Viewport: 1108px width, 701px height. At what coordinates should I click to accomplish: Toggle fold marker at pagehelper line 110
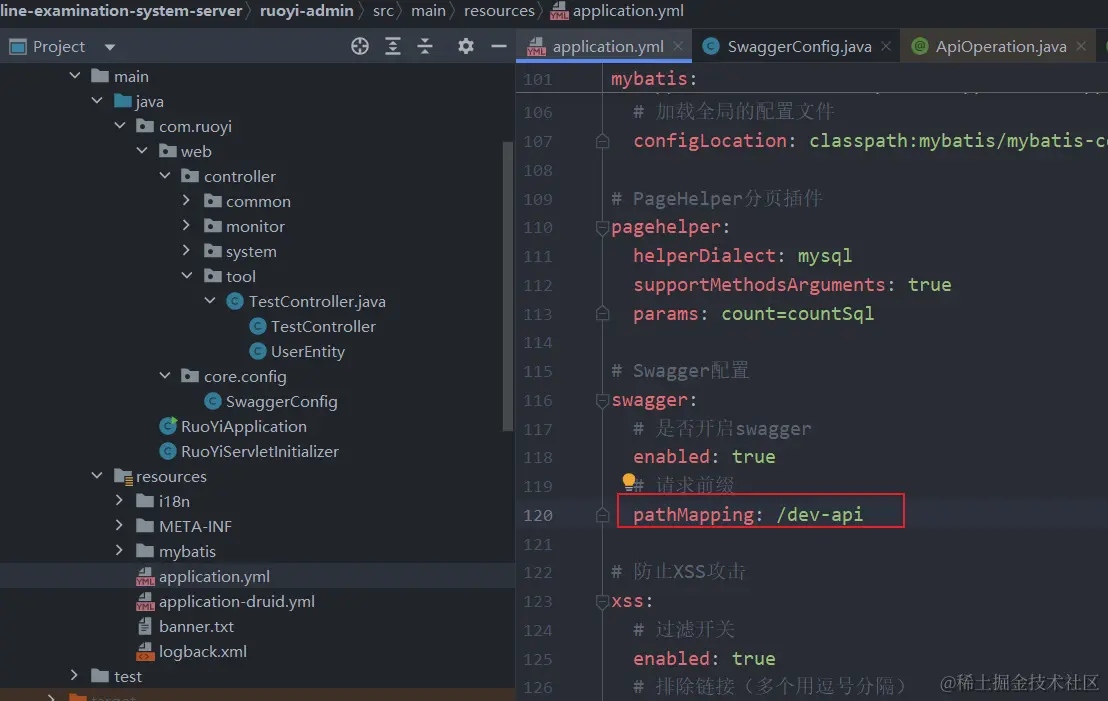pos(603,228)
